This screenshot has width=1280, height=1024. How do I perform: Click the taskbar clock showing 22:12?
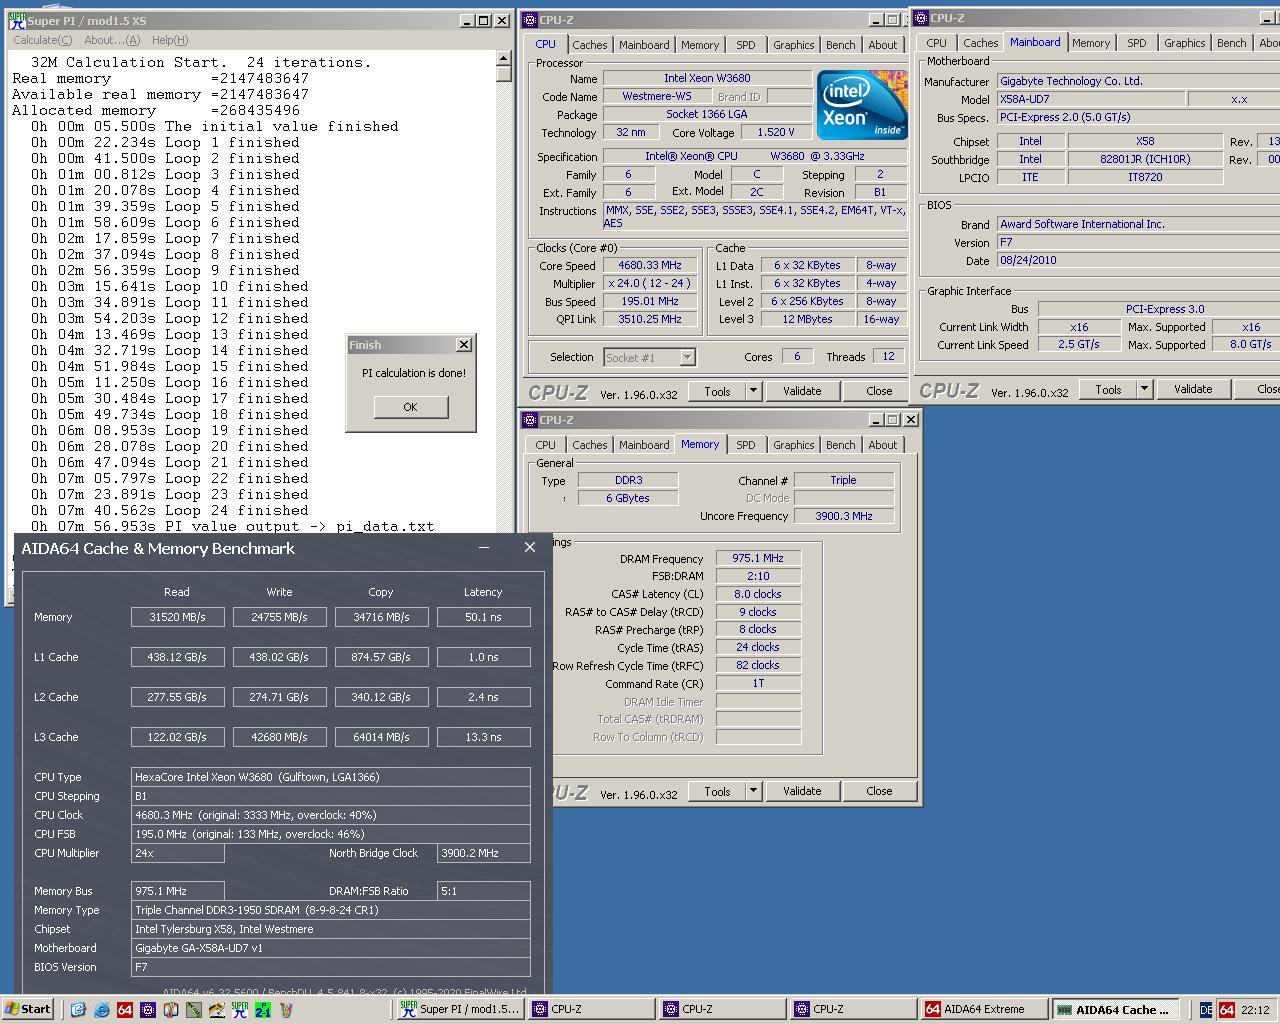click(x=1255, y=1010)
